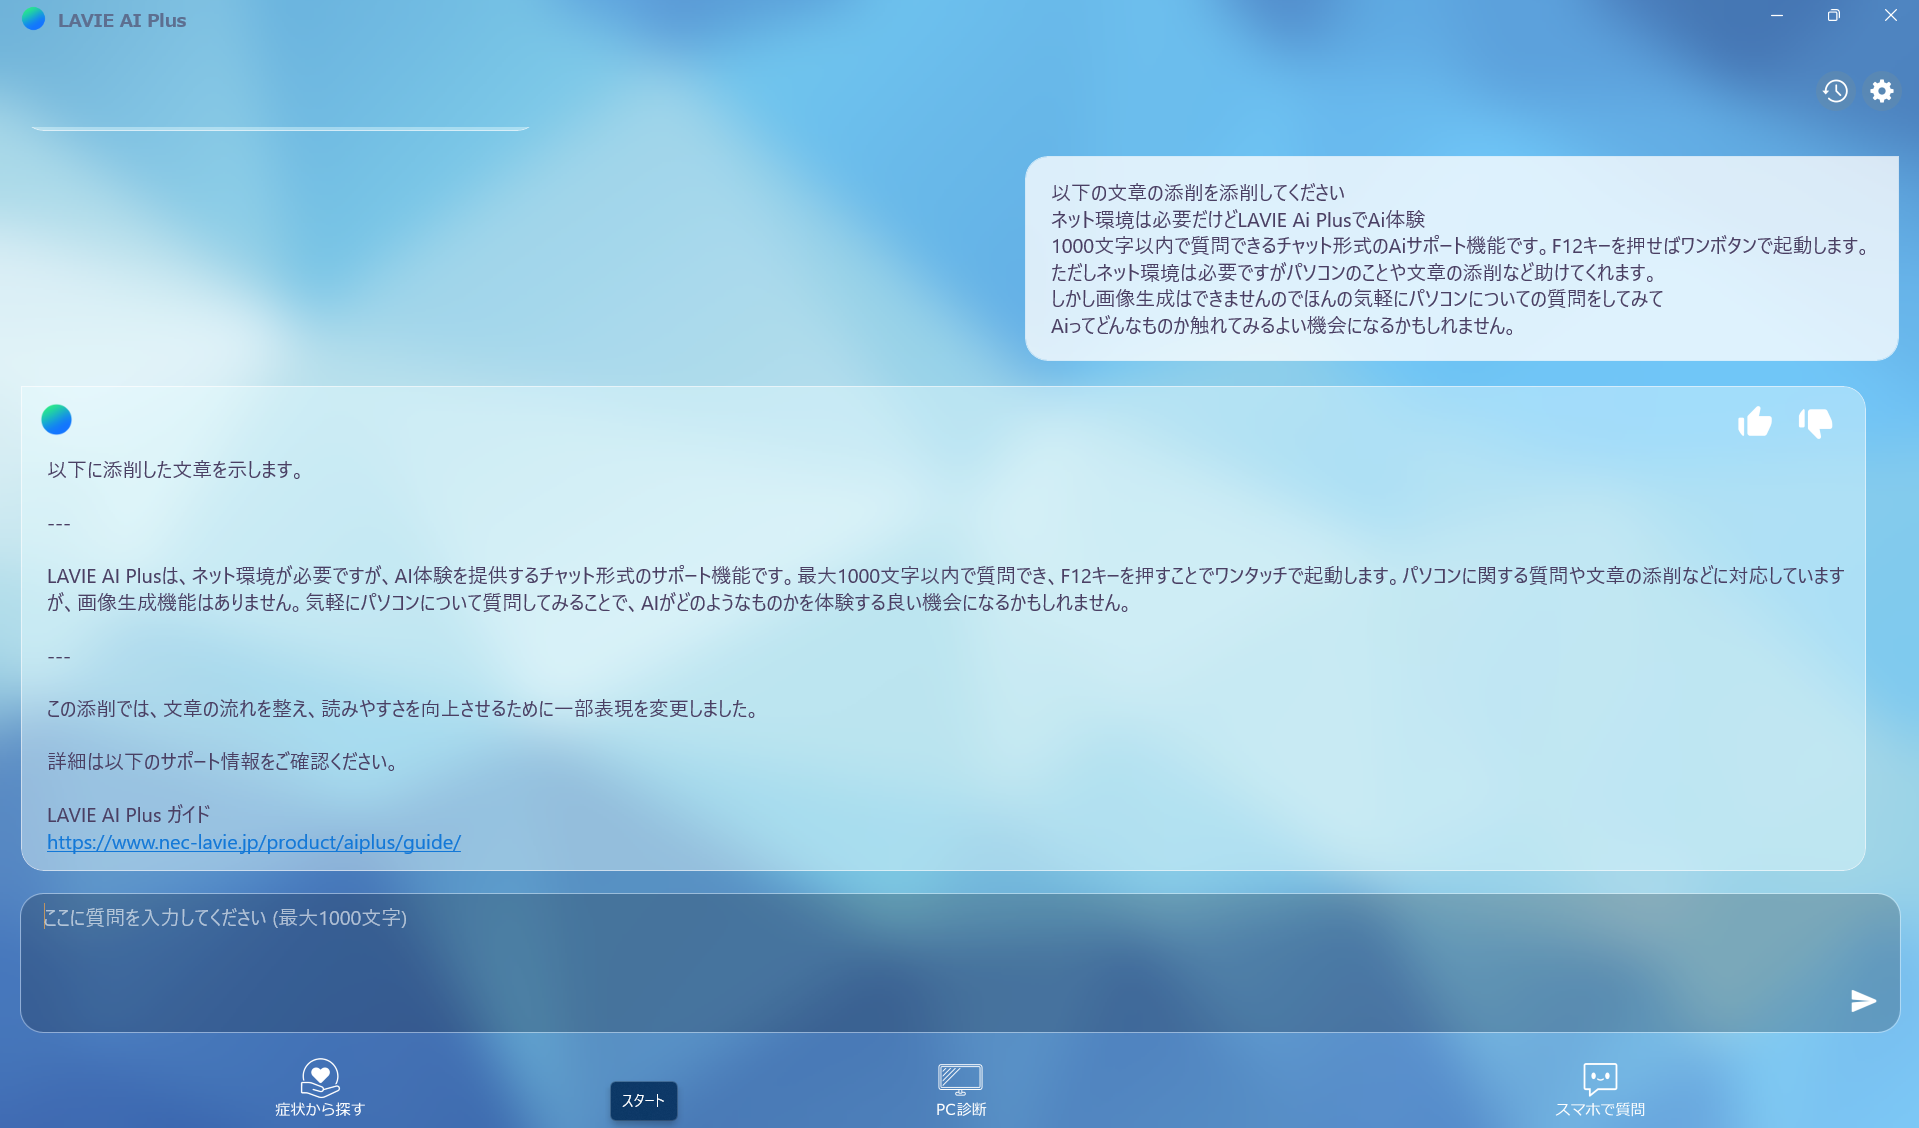Click the AI avatar beside the response
The height and width of the screenshot is (1128, 1919).
coord(57,419)
